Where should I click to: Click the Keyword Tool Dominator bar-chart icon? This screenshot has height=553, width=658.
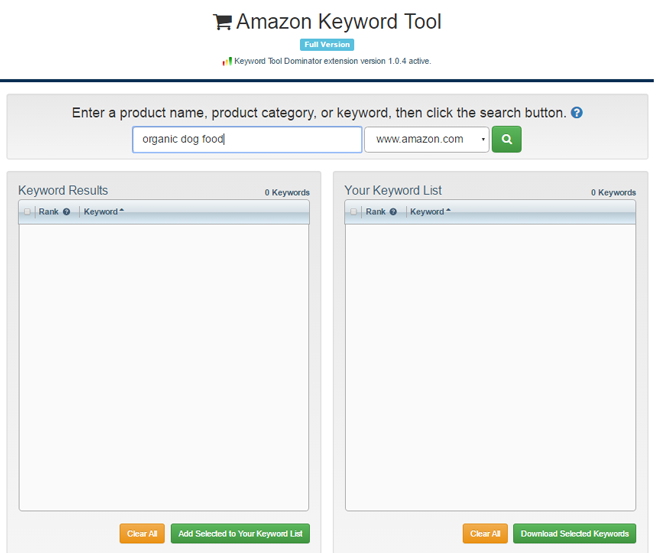pyautogui.click(x=227, y=61)
